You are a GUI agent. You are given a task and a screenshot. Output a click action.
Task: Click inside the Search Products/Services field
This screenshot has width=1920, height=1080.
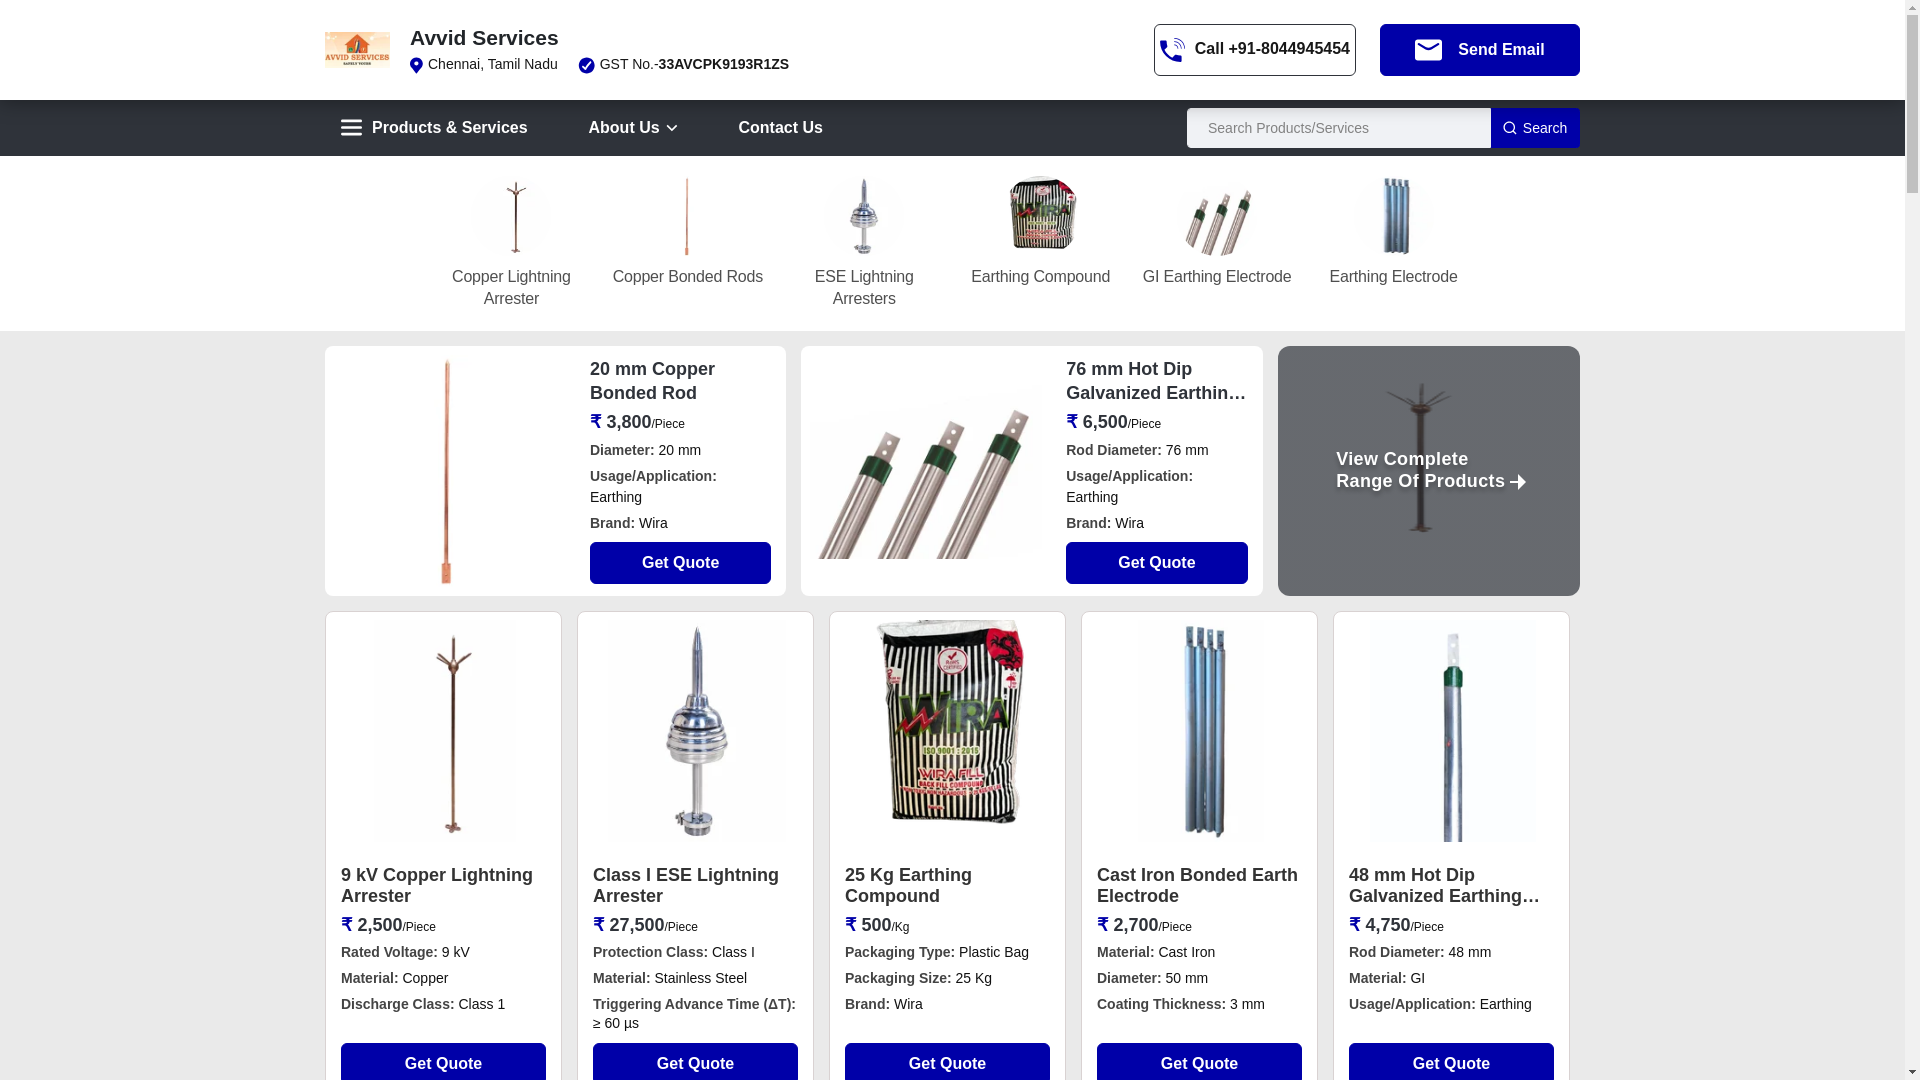[1338, 128]
